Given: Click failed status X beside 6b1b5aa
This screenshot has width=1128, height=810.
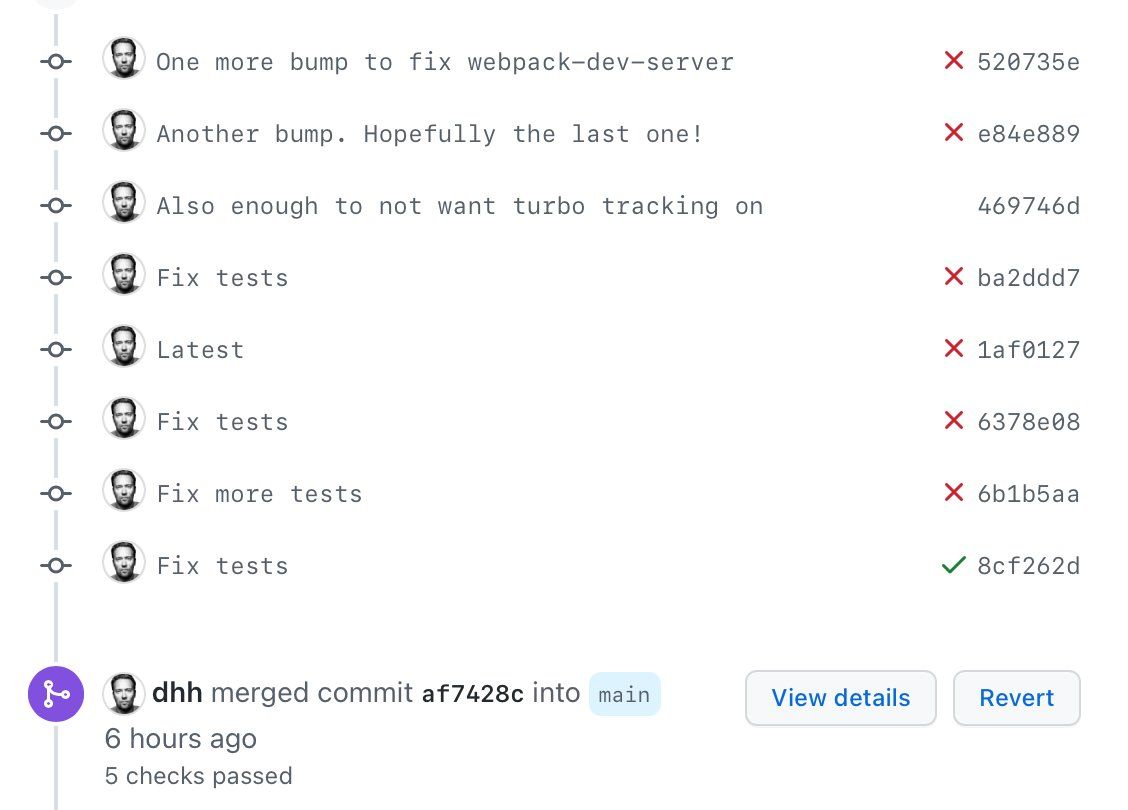Looking at the screenshot, I should click(953, 493).
